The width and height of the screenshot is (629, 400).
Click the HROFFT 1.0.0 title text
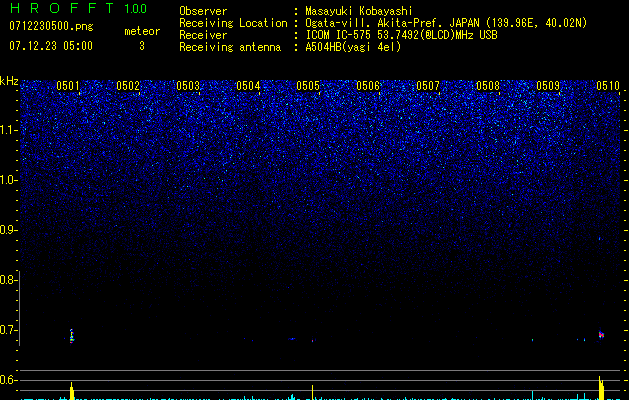tap(78, 8)
